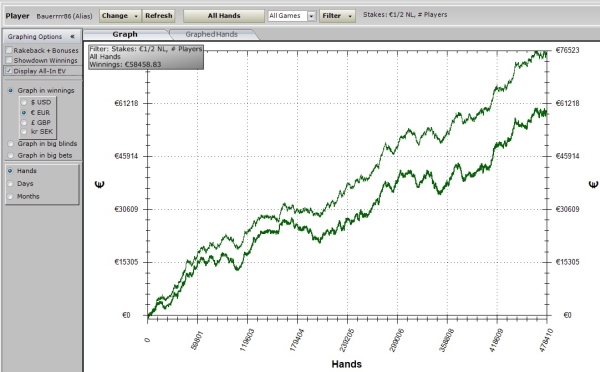Open the Change player dropdown
The height and width of the screenshot is (372, 600).
[120, 16]
